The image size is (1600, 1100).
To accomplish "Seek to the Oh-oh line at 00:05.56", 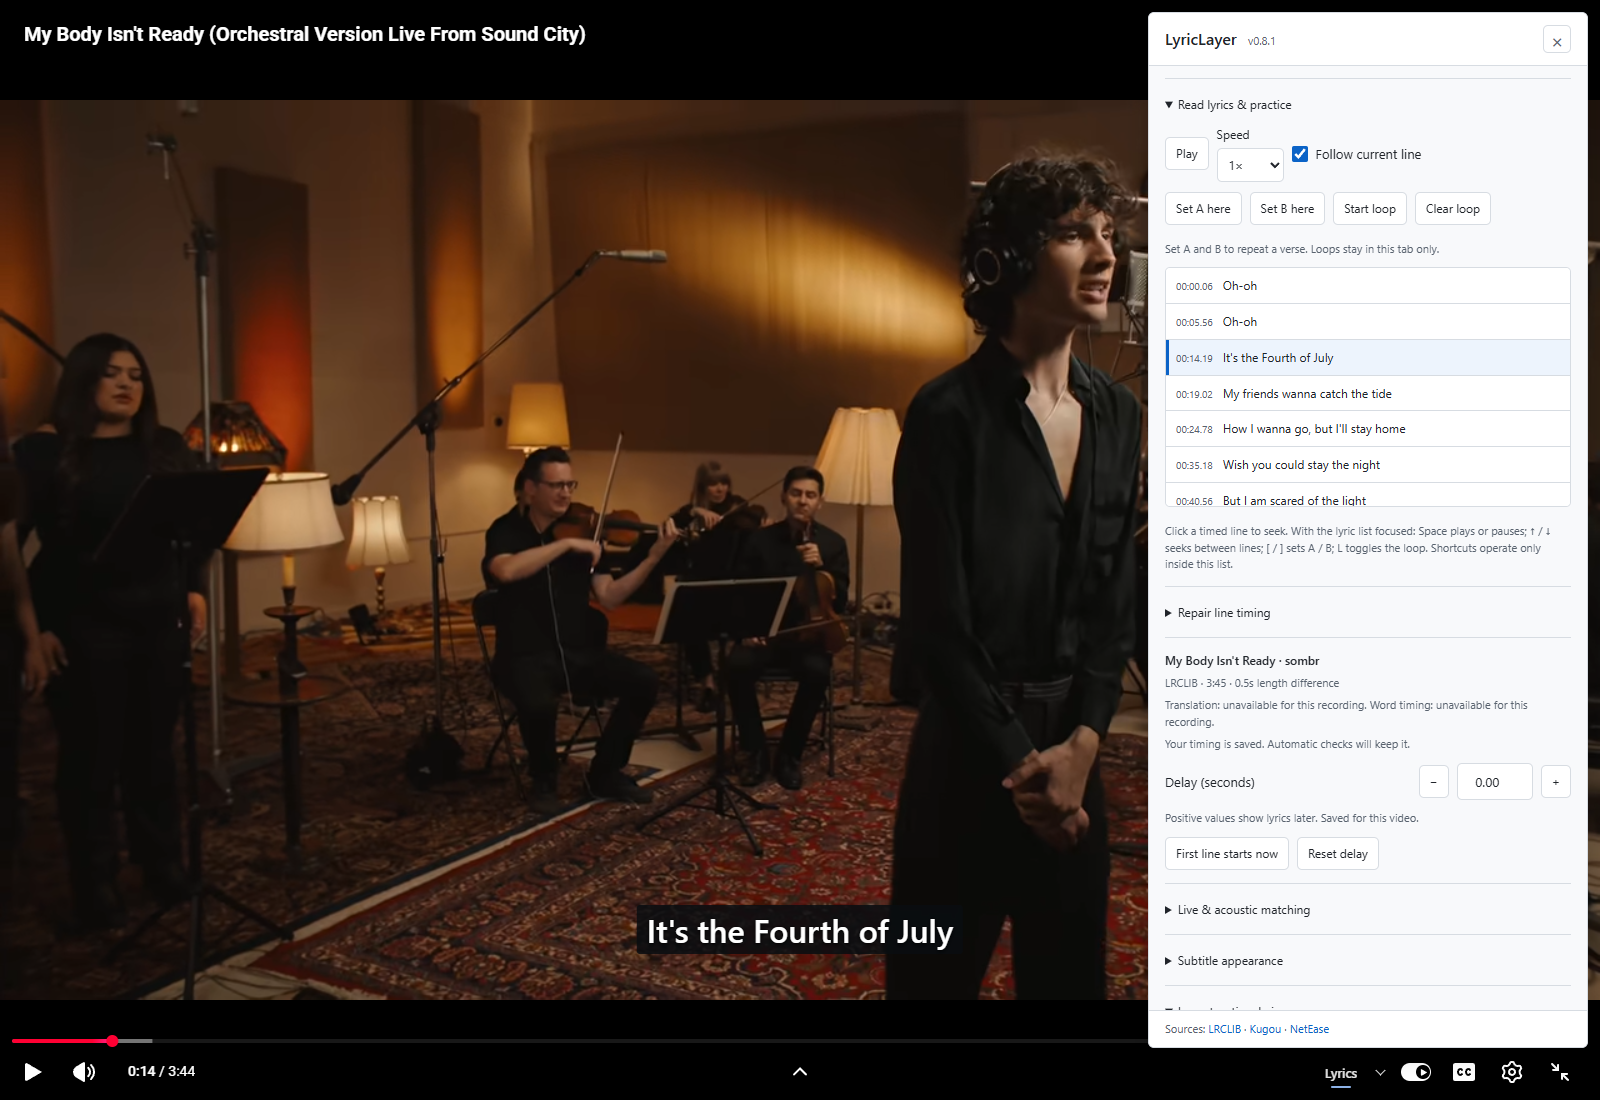I will coord(1368,322).
